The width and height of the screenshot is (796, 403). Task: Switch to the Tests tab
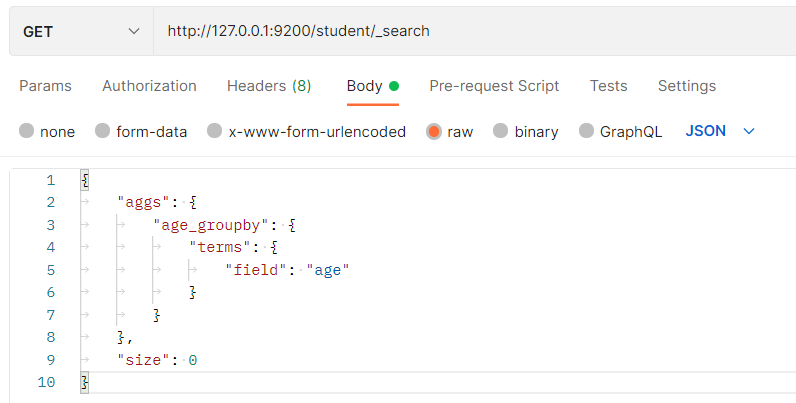tap(608, 86)
